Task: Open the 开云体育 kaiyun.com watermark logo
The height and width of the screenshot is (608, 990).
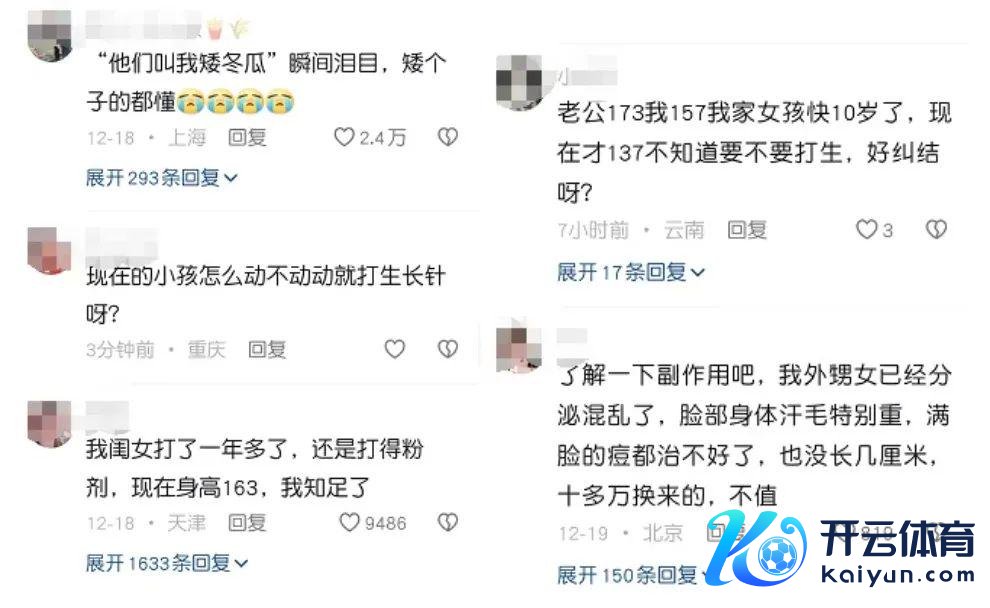Action: (x=842, y=546)
